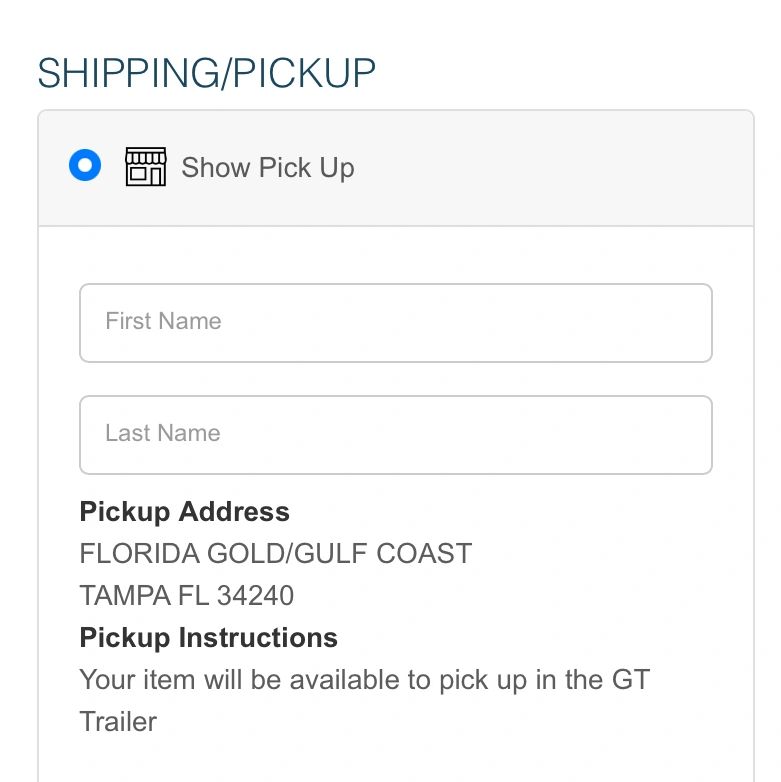Click the SHIPPING/PICKUP section heading
781x782 pixels.
coord(206,73)
